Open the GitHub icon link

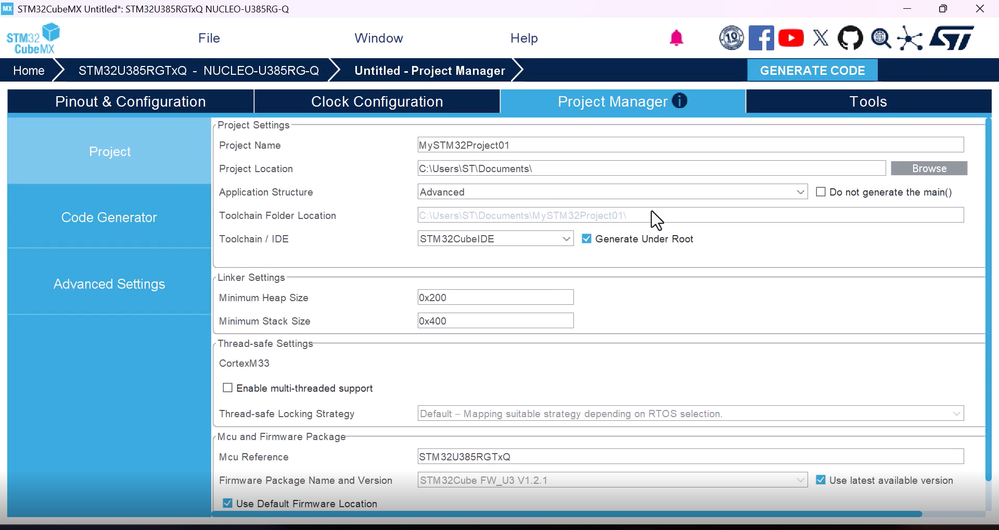850,38
